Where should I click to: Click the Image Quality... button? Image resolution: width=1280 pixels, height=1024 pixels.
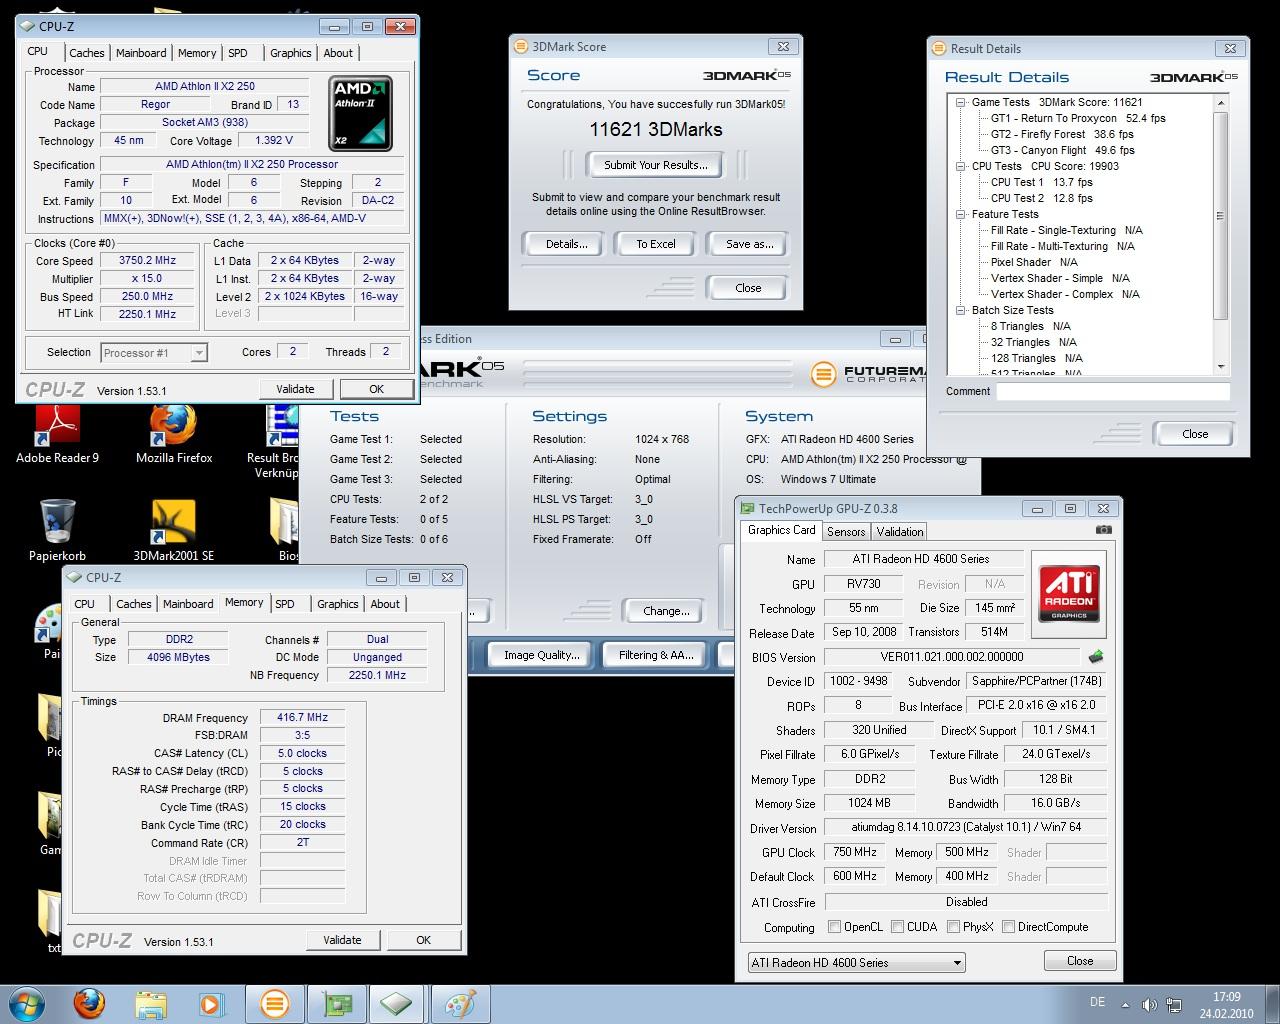[x=542, y=655]
